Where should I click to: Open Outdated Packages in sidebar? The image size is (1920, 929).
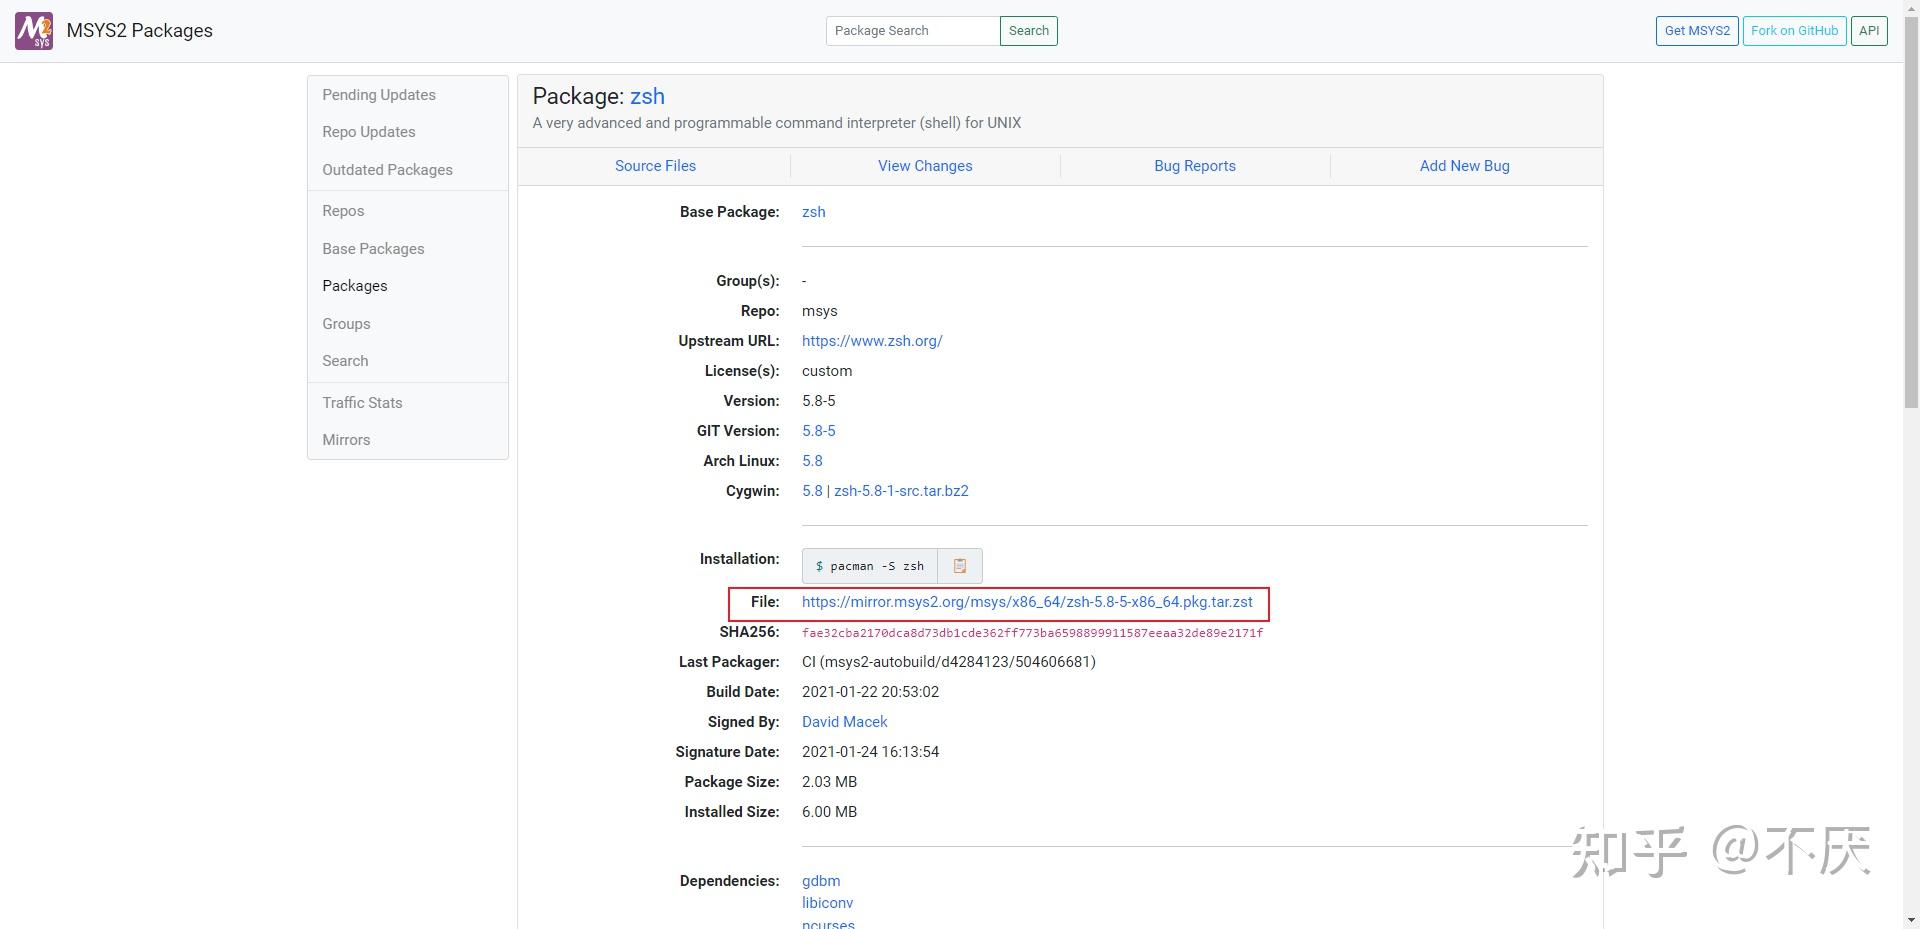click(387, 170)
